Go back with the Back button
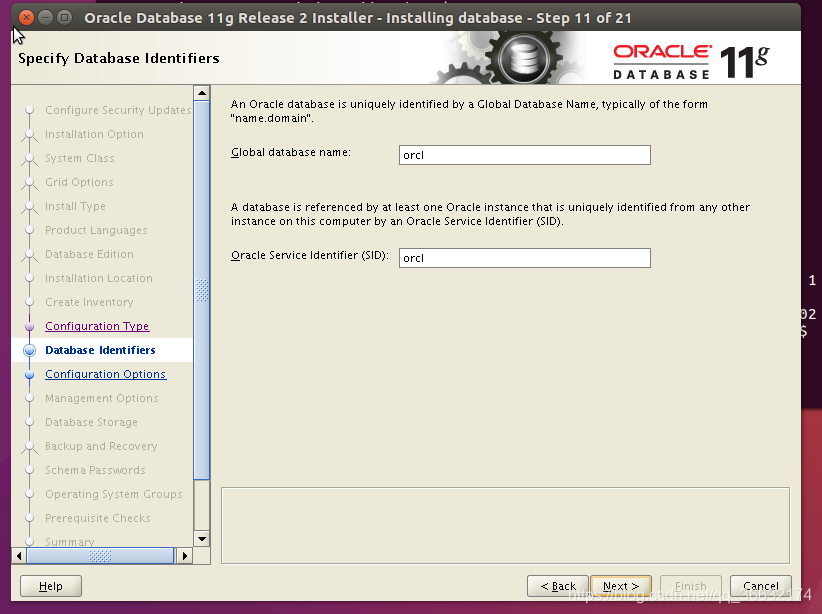This screenshot has height=614, width=822. [558, 586]
